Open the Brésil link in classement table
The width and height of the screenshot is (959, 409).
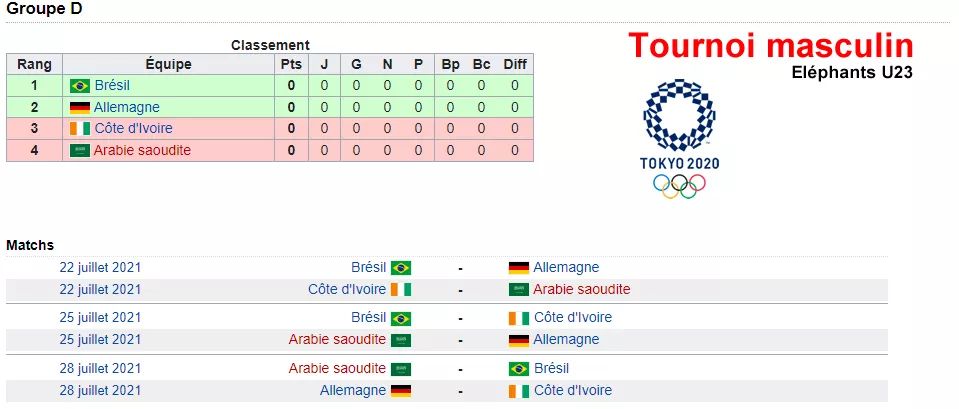coord(112,86)
